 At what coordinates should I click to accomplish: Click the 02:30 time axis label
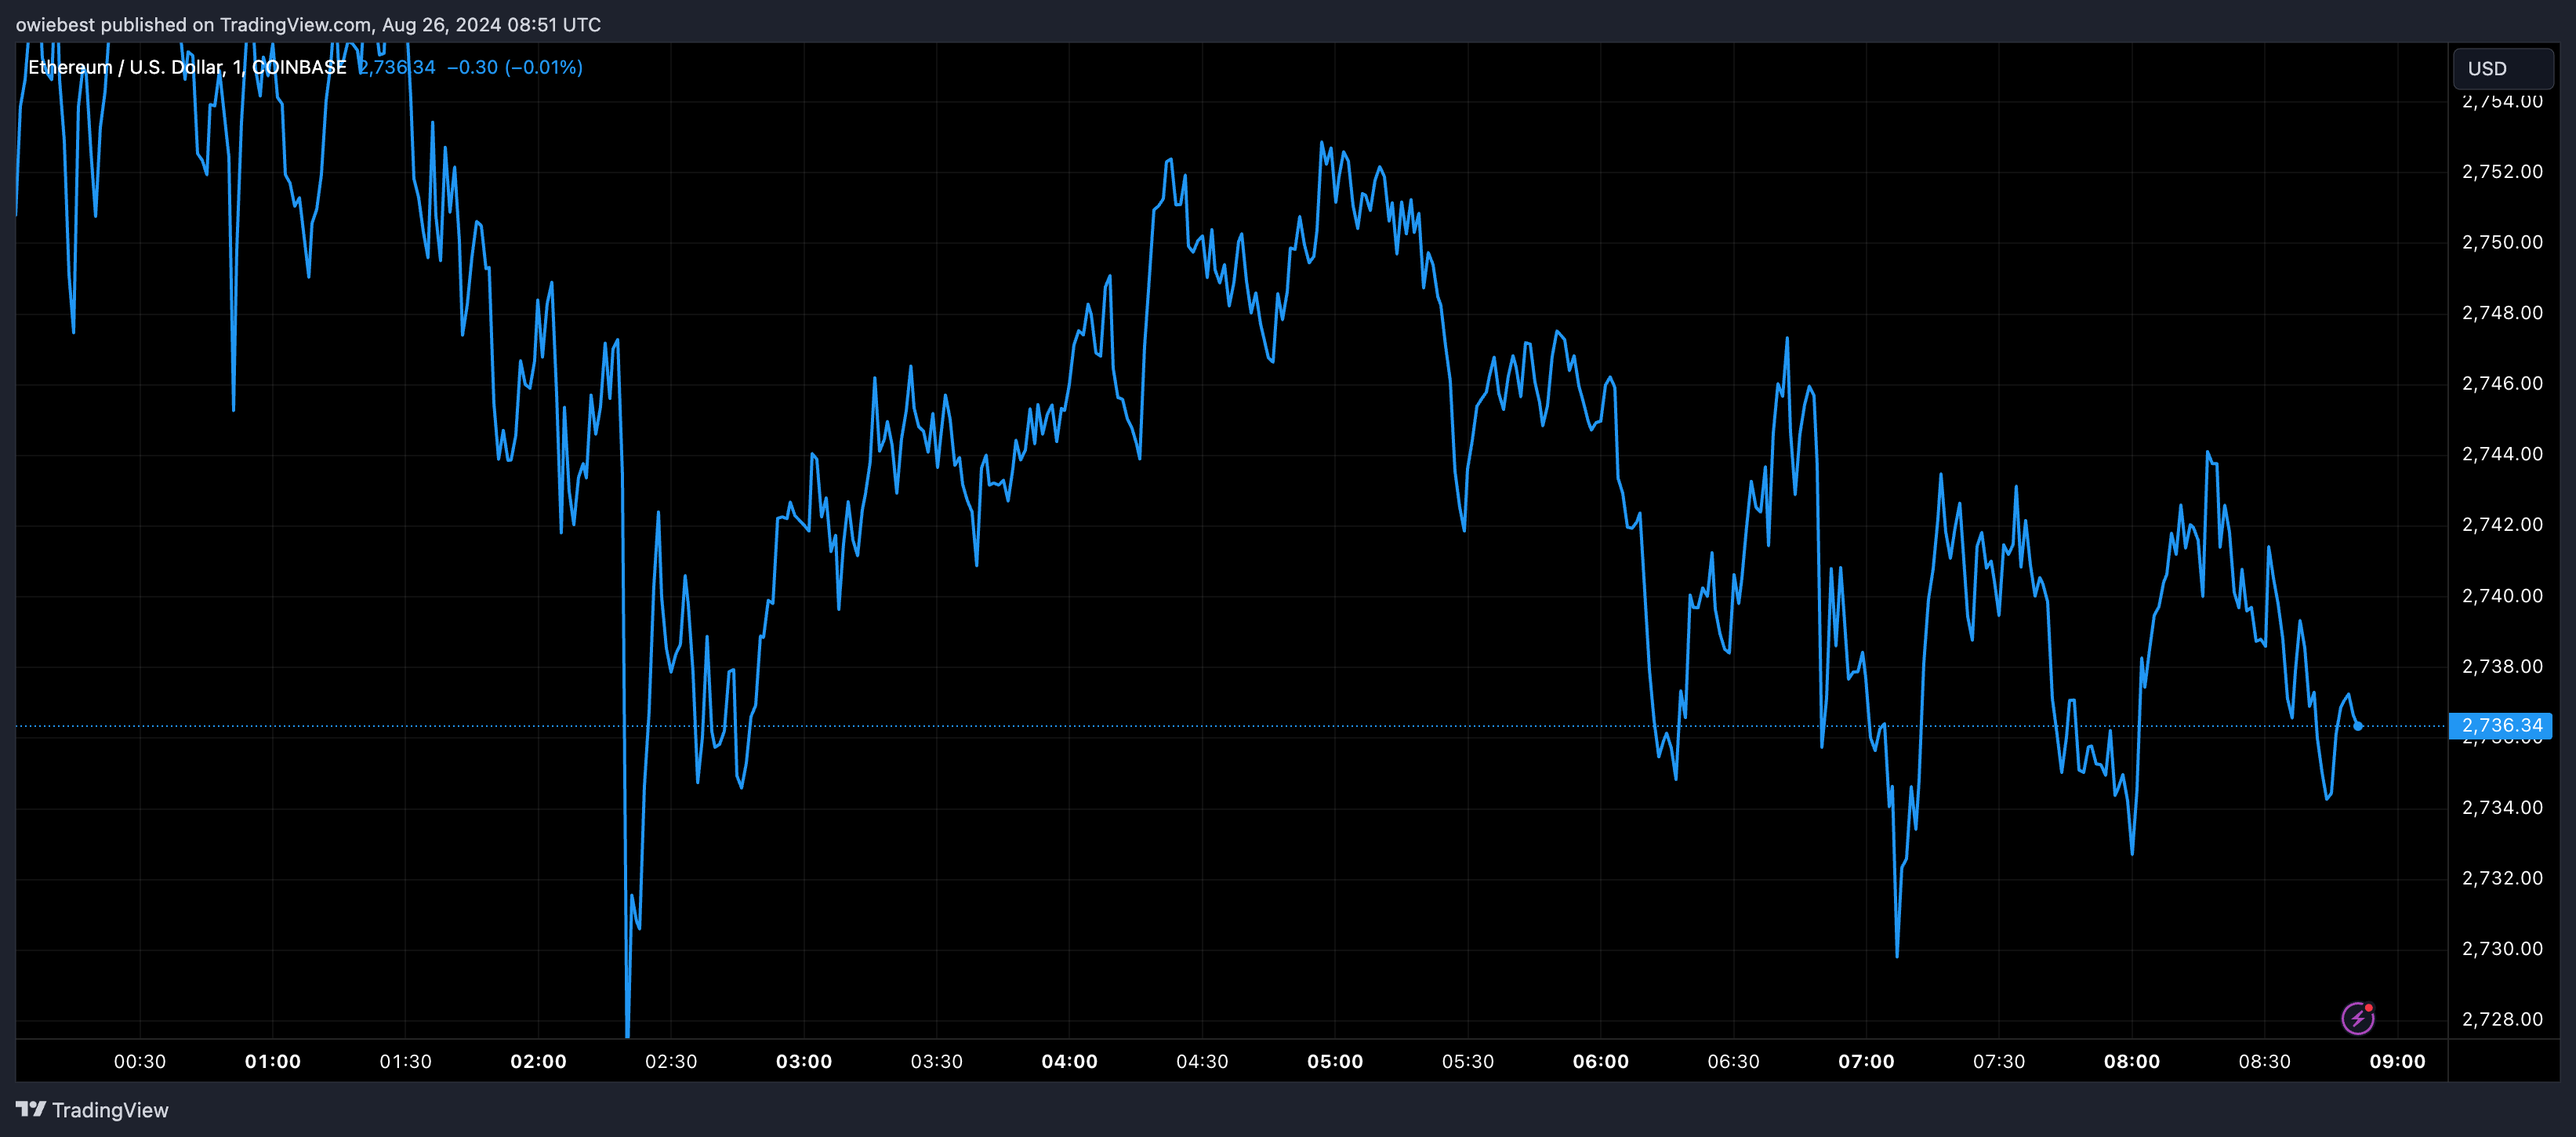(x=671, y=1061)
